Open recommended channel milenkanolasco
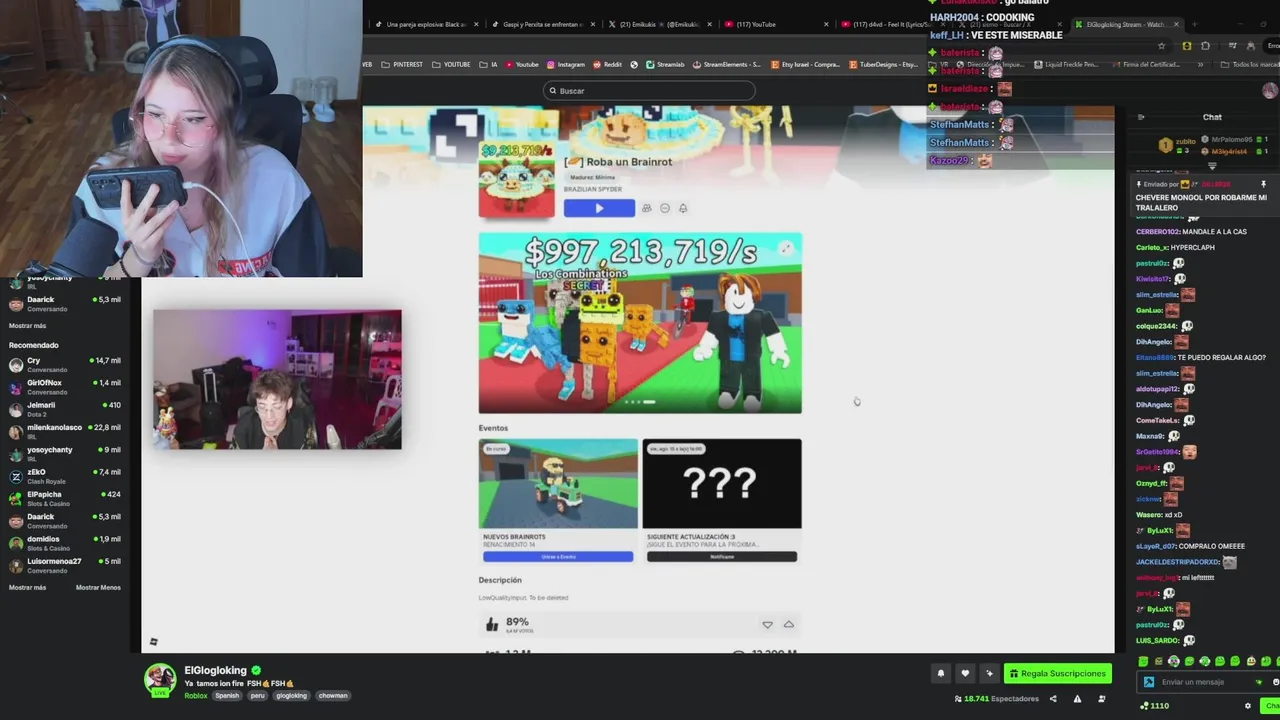 pyautogui.click(x=65, y=431)
